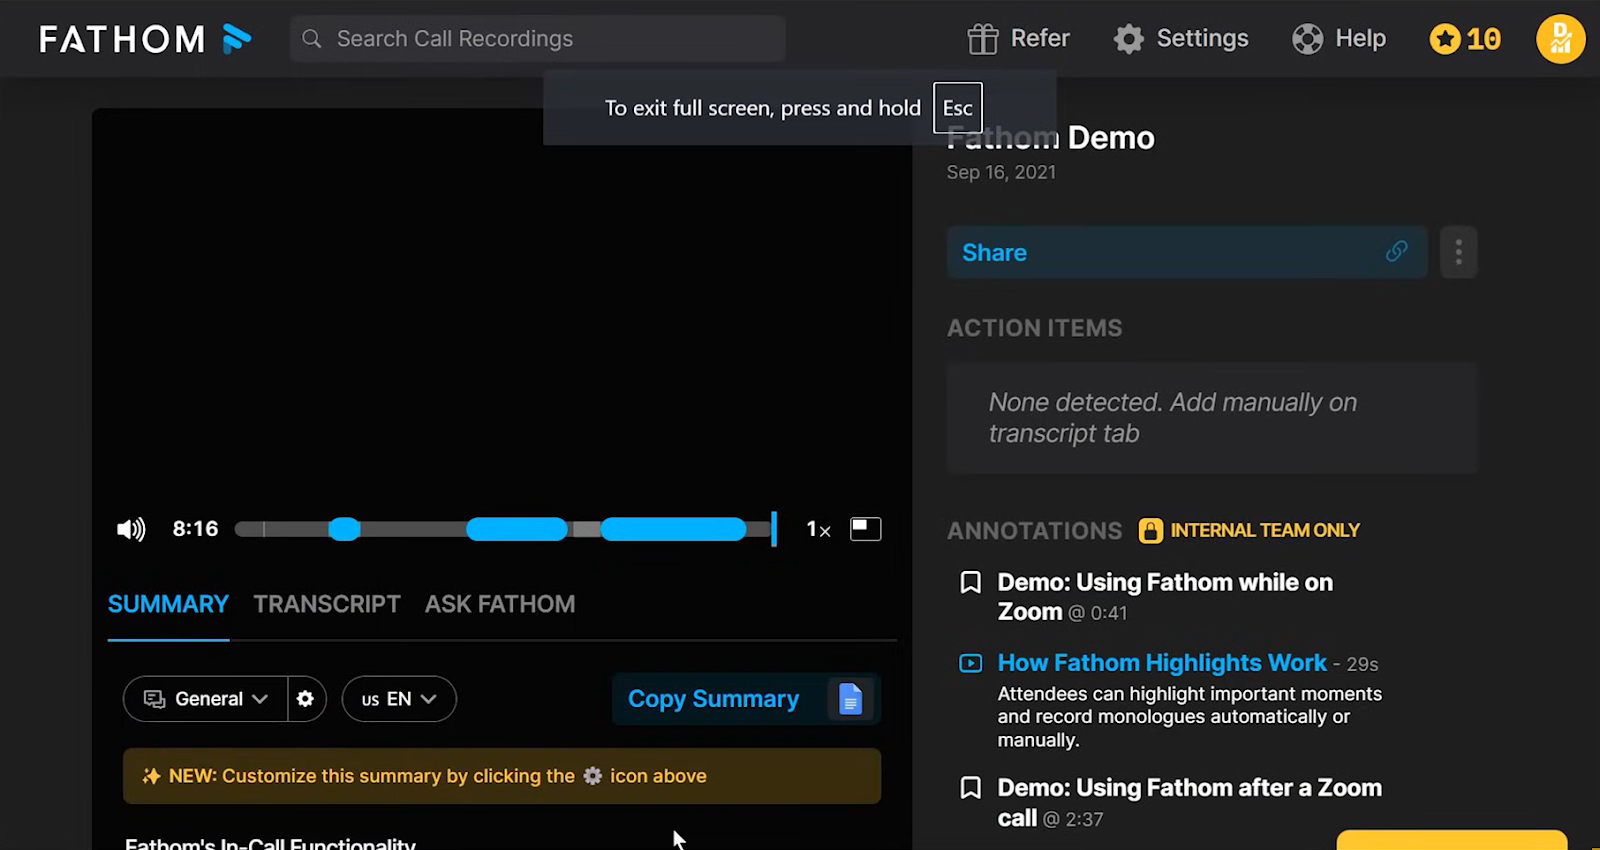
Task: Open annotation Demo: Using Fathom after a Zoom call
Action: [1190, 802]
